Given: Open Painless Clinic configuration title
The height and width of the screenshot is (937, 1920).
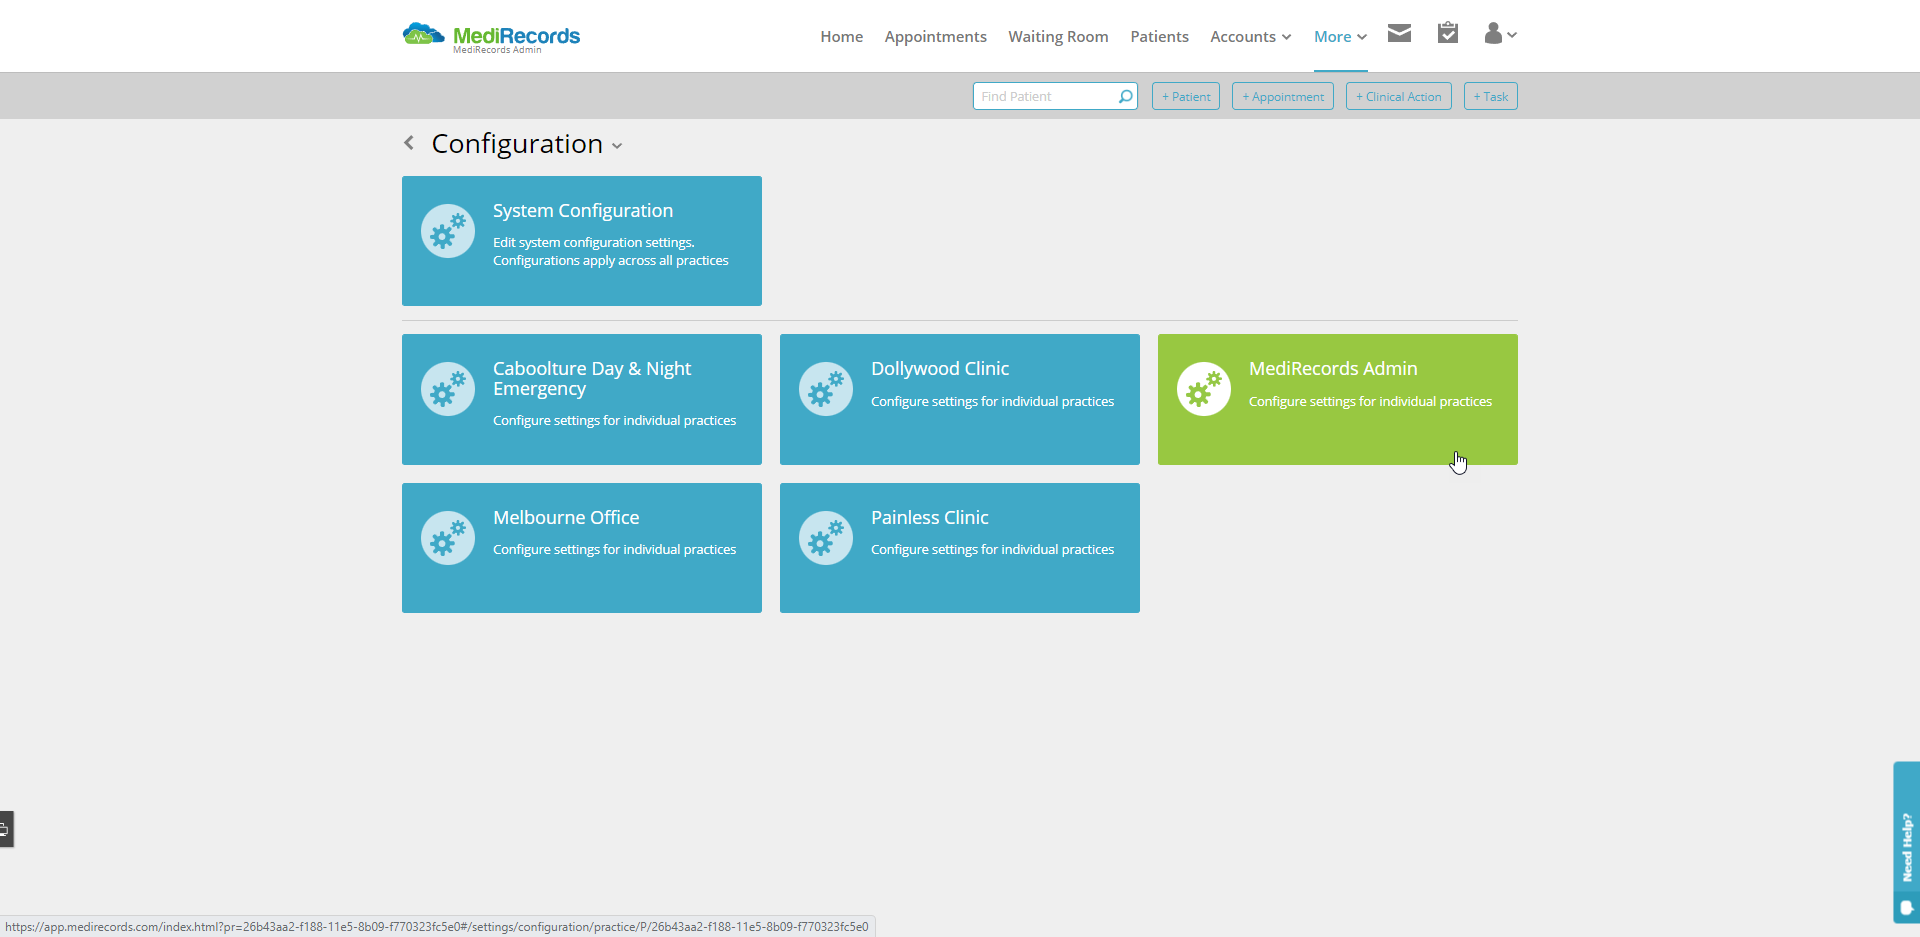Looking at the screenshot, I should click(x=930, y=518).
